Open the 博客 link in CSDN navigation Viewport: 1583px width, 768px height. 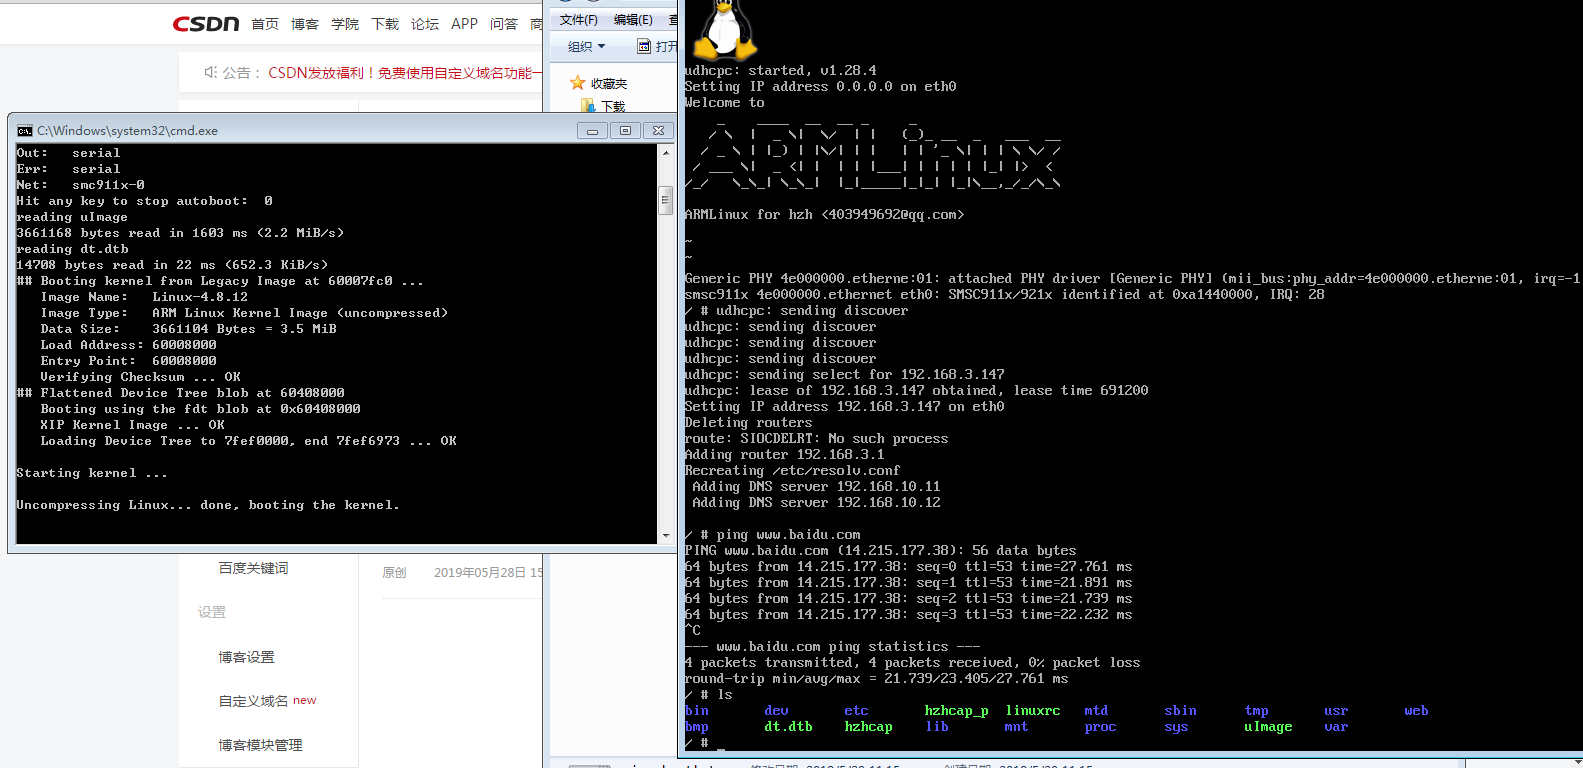pyautogui.click(x=305, y=24)
